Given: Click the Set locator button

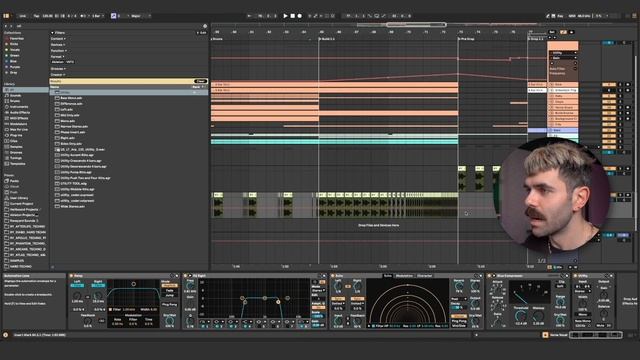Looking at the screenshot, I should [x=551, y=32].
